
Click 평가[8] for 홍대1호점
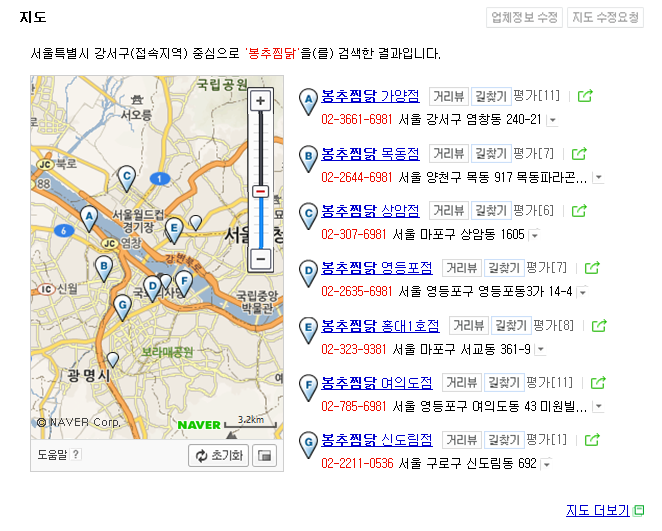coord(553,325)
